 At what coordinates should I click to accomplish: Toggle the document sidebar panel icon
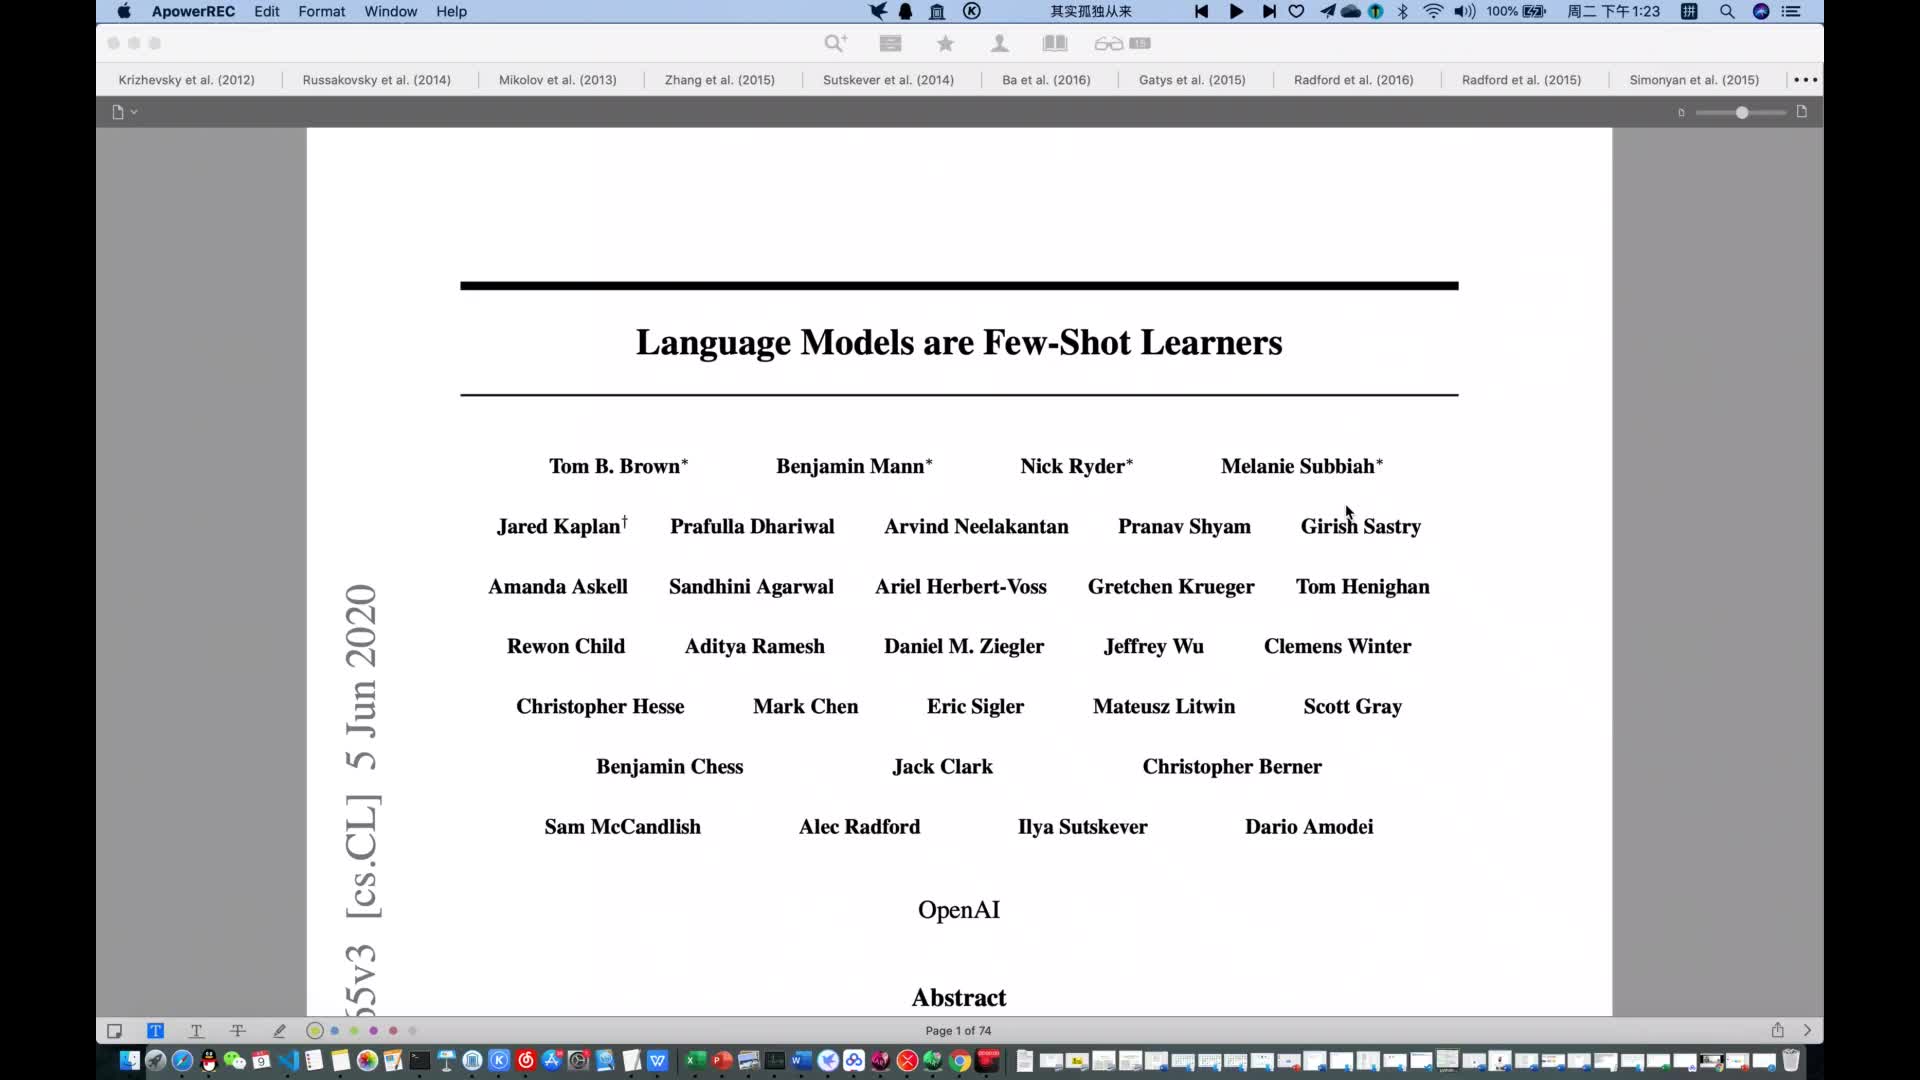click(x=121, y=112)
